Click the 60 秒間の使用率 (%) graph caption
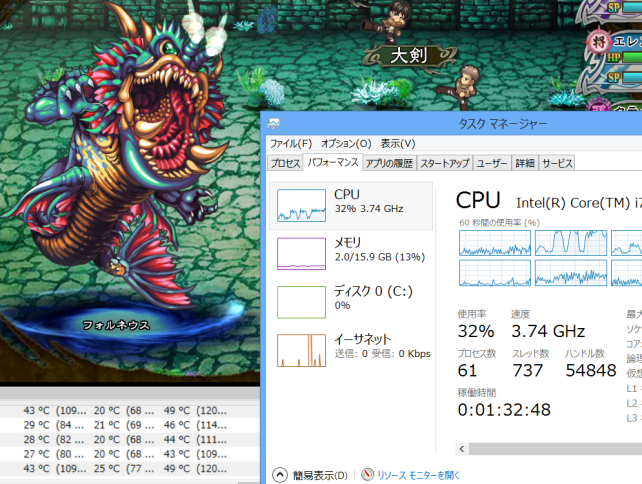Image resolution: width=642 pixels, height=484 pixels. click(500, 223)
